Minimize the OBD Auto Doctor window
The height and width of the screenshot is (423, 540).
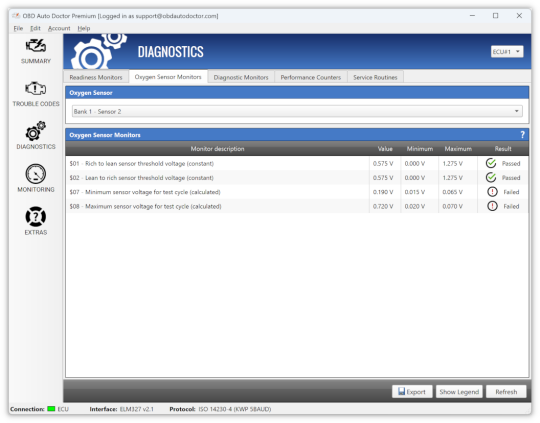pos(472,16)
